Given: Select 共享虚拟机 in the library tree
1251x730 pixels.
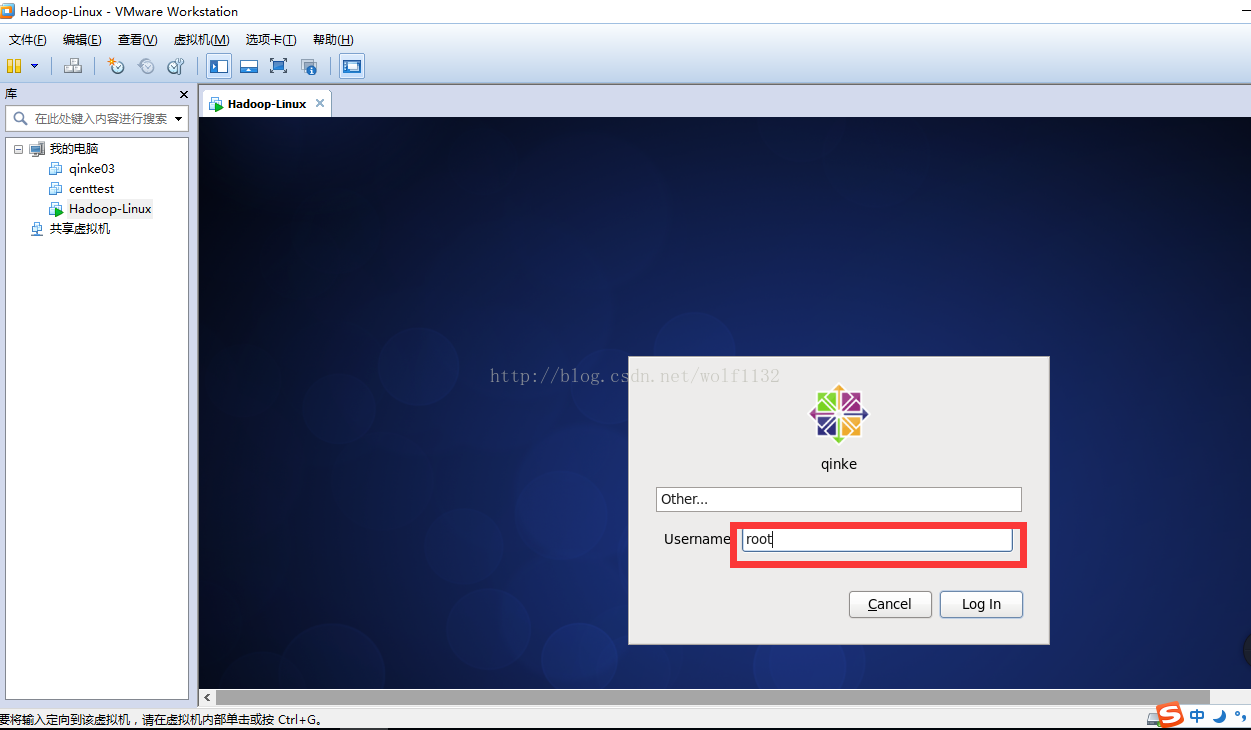Looking at the screenshot, I should tap(80, 229).
